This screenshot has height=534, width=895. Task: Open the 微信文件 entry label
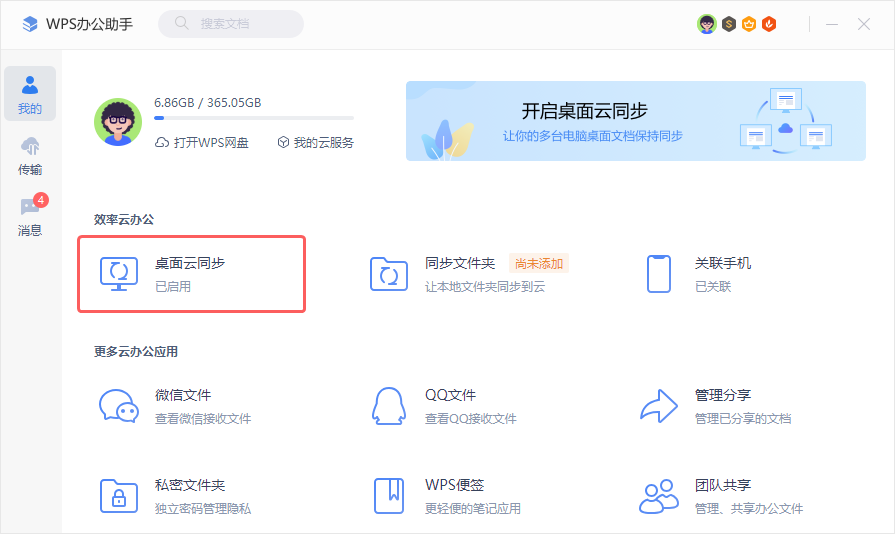point(183,395)
